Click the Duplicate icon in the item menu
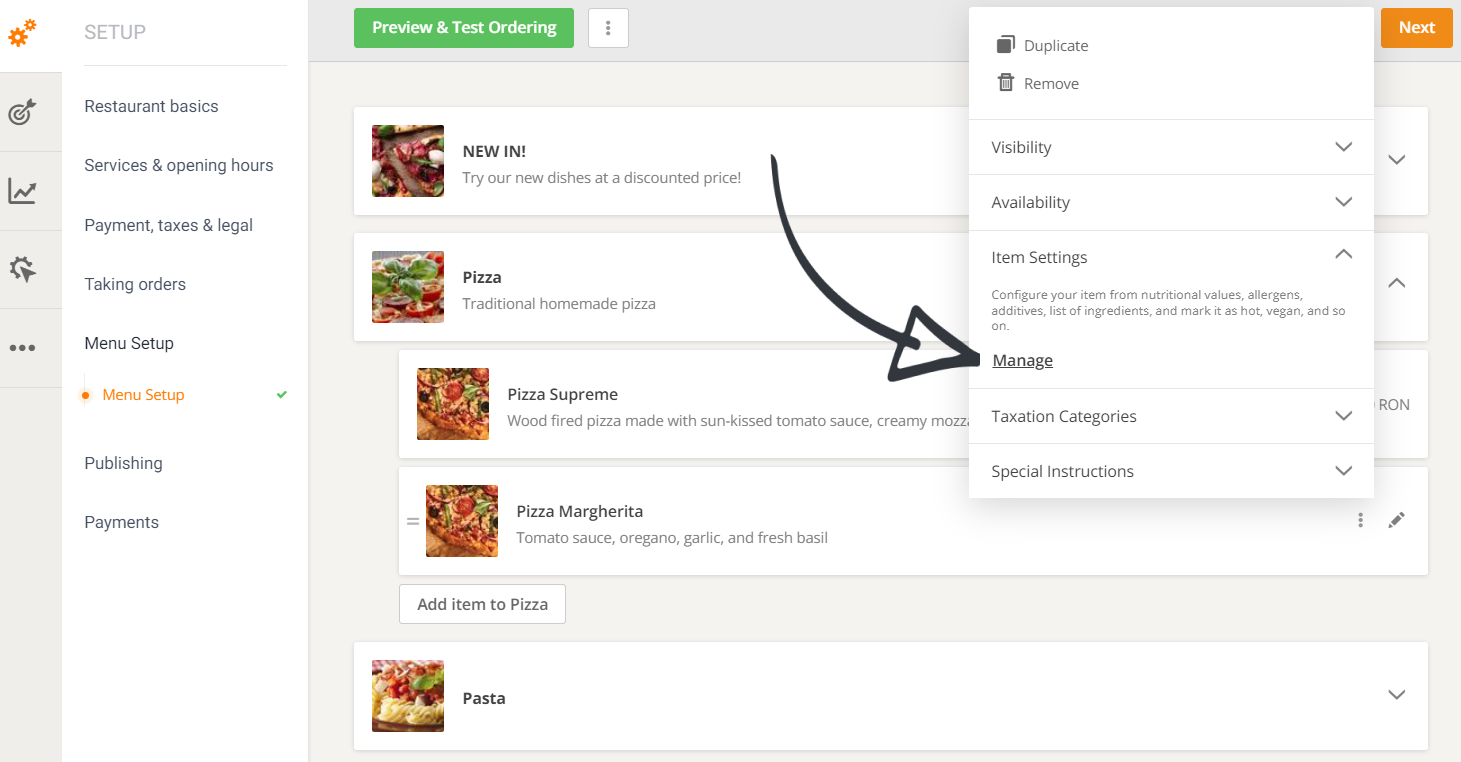 (x=1005, y=44)
